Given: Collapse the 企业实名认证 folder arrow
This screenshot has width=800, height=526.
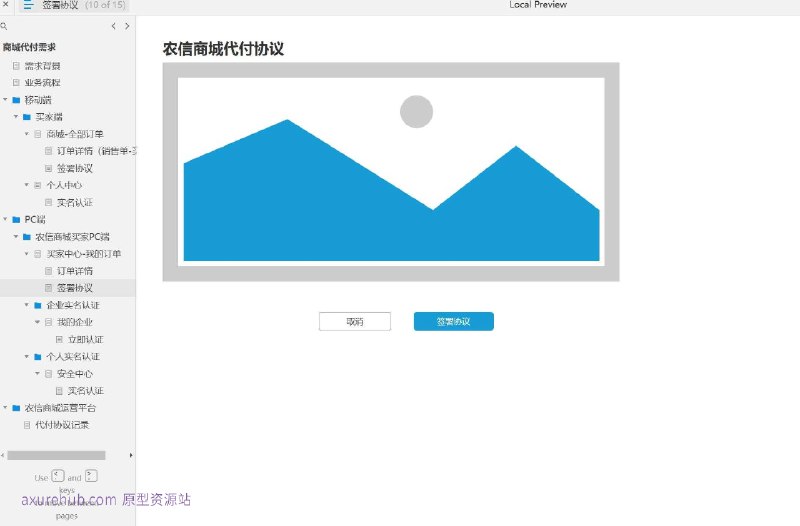Looking at the screenshot, I should coord(27,305).
